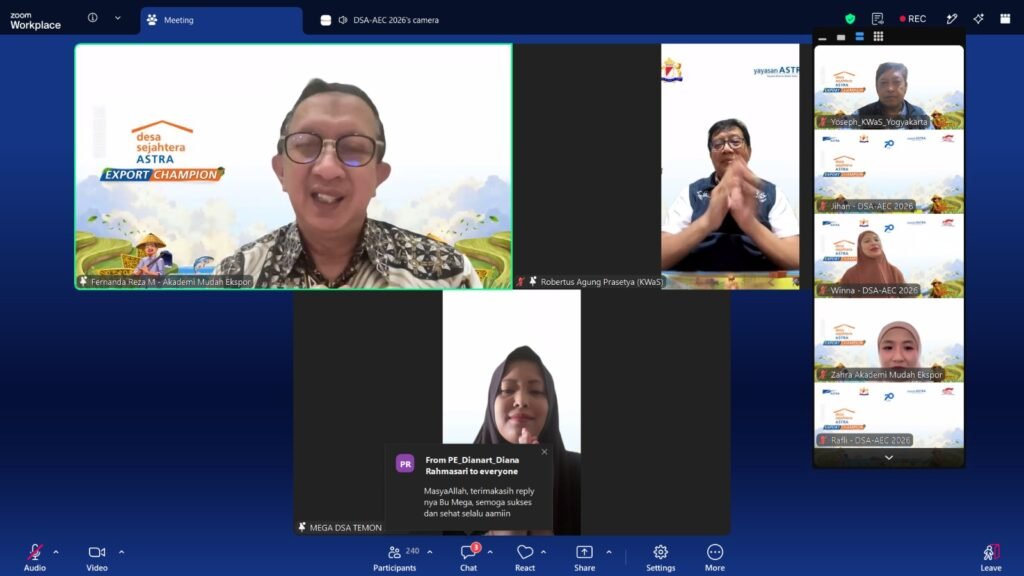Open the audio options arrow

click(56, 552)
